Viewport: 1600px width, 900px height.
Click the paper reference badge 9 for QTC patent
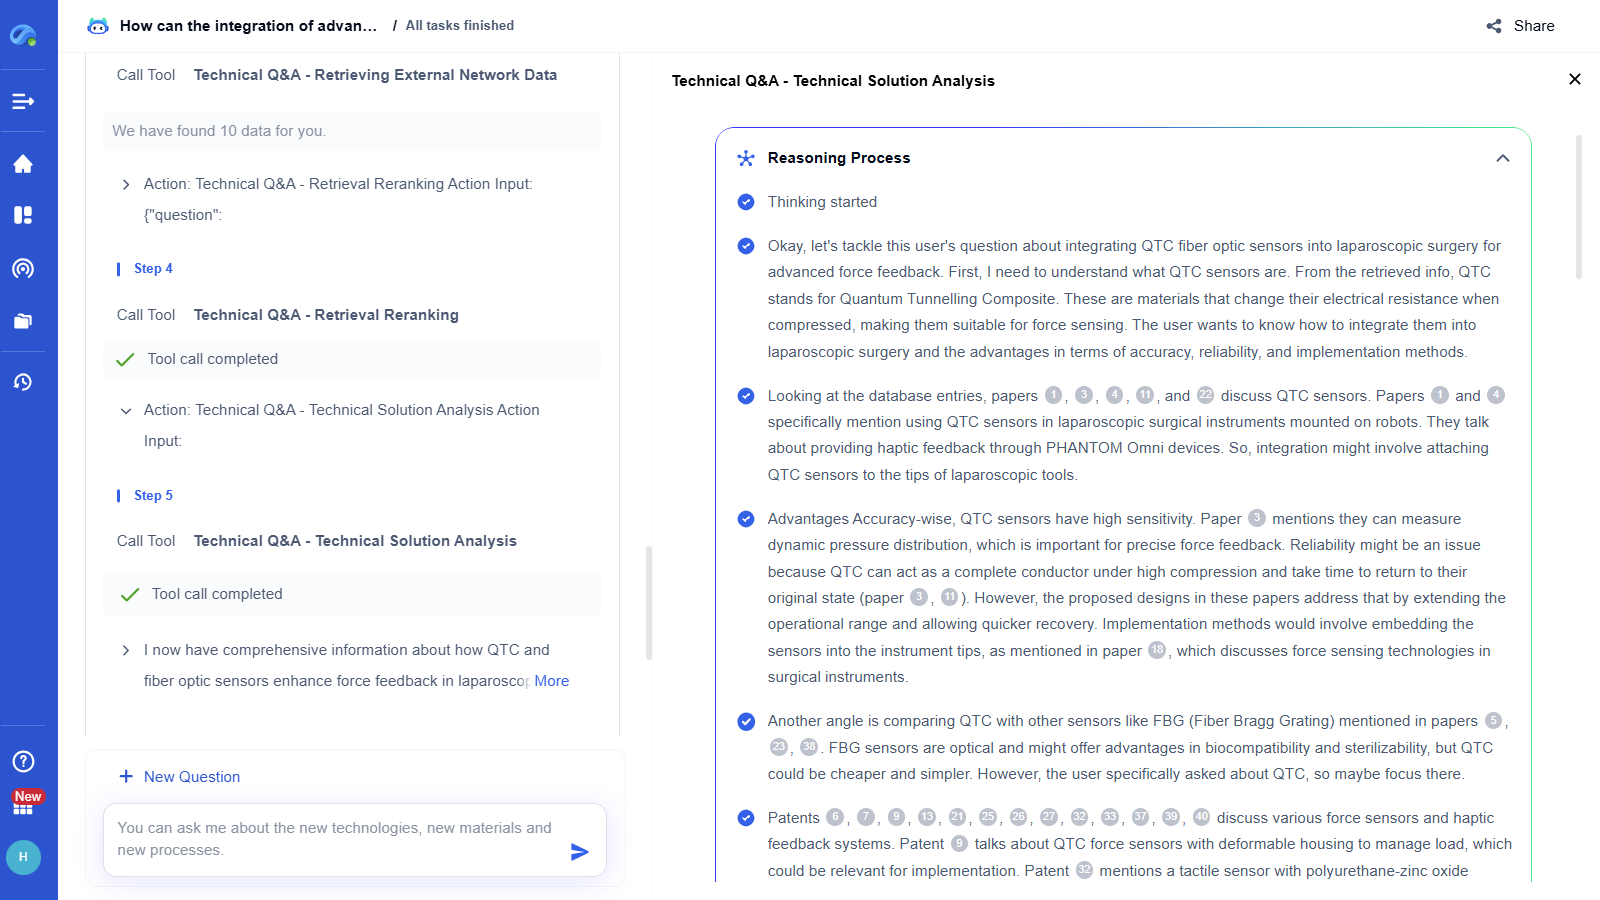(960, 843)
